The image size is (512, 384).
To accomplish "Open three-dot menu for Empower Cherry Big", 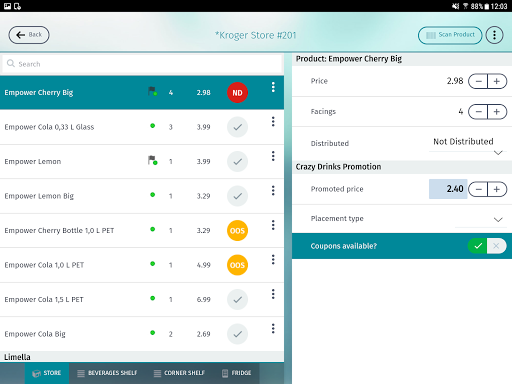I will point(273,87).
